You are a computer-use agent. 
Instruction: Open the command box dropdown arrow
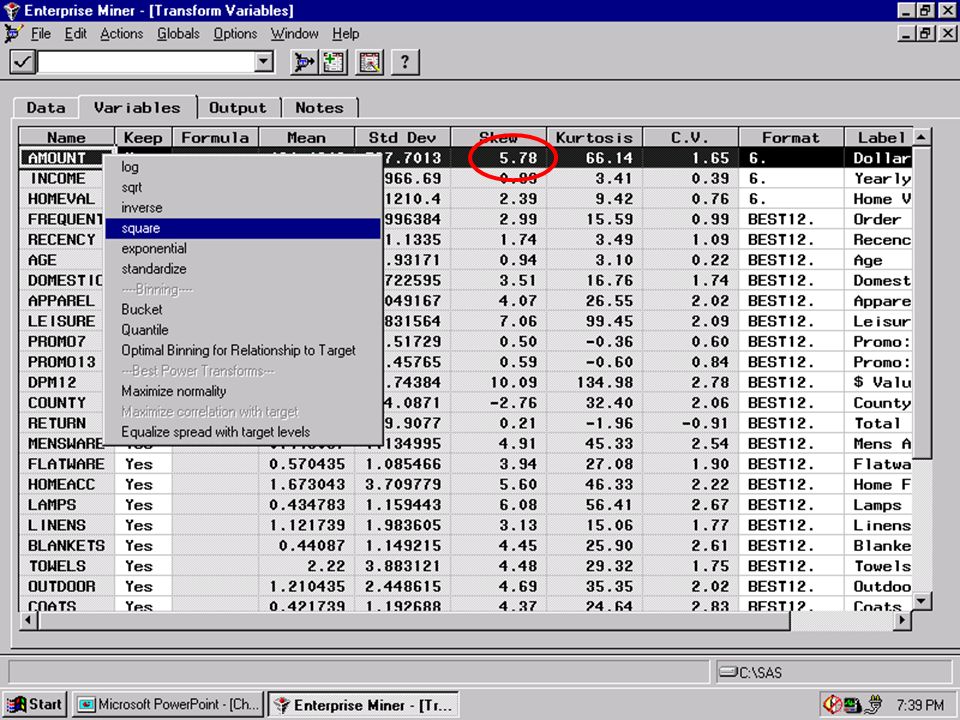(264, 61)
